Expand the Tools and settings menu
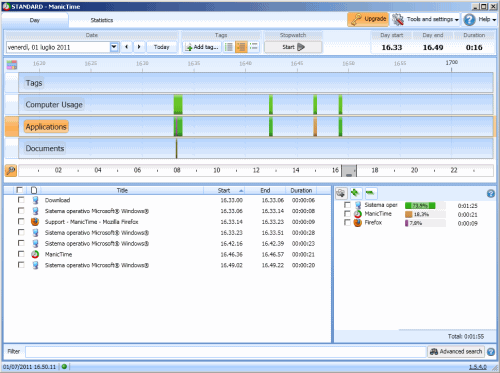Screen dimensions: 500x373 (x=425, y=20)
